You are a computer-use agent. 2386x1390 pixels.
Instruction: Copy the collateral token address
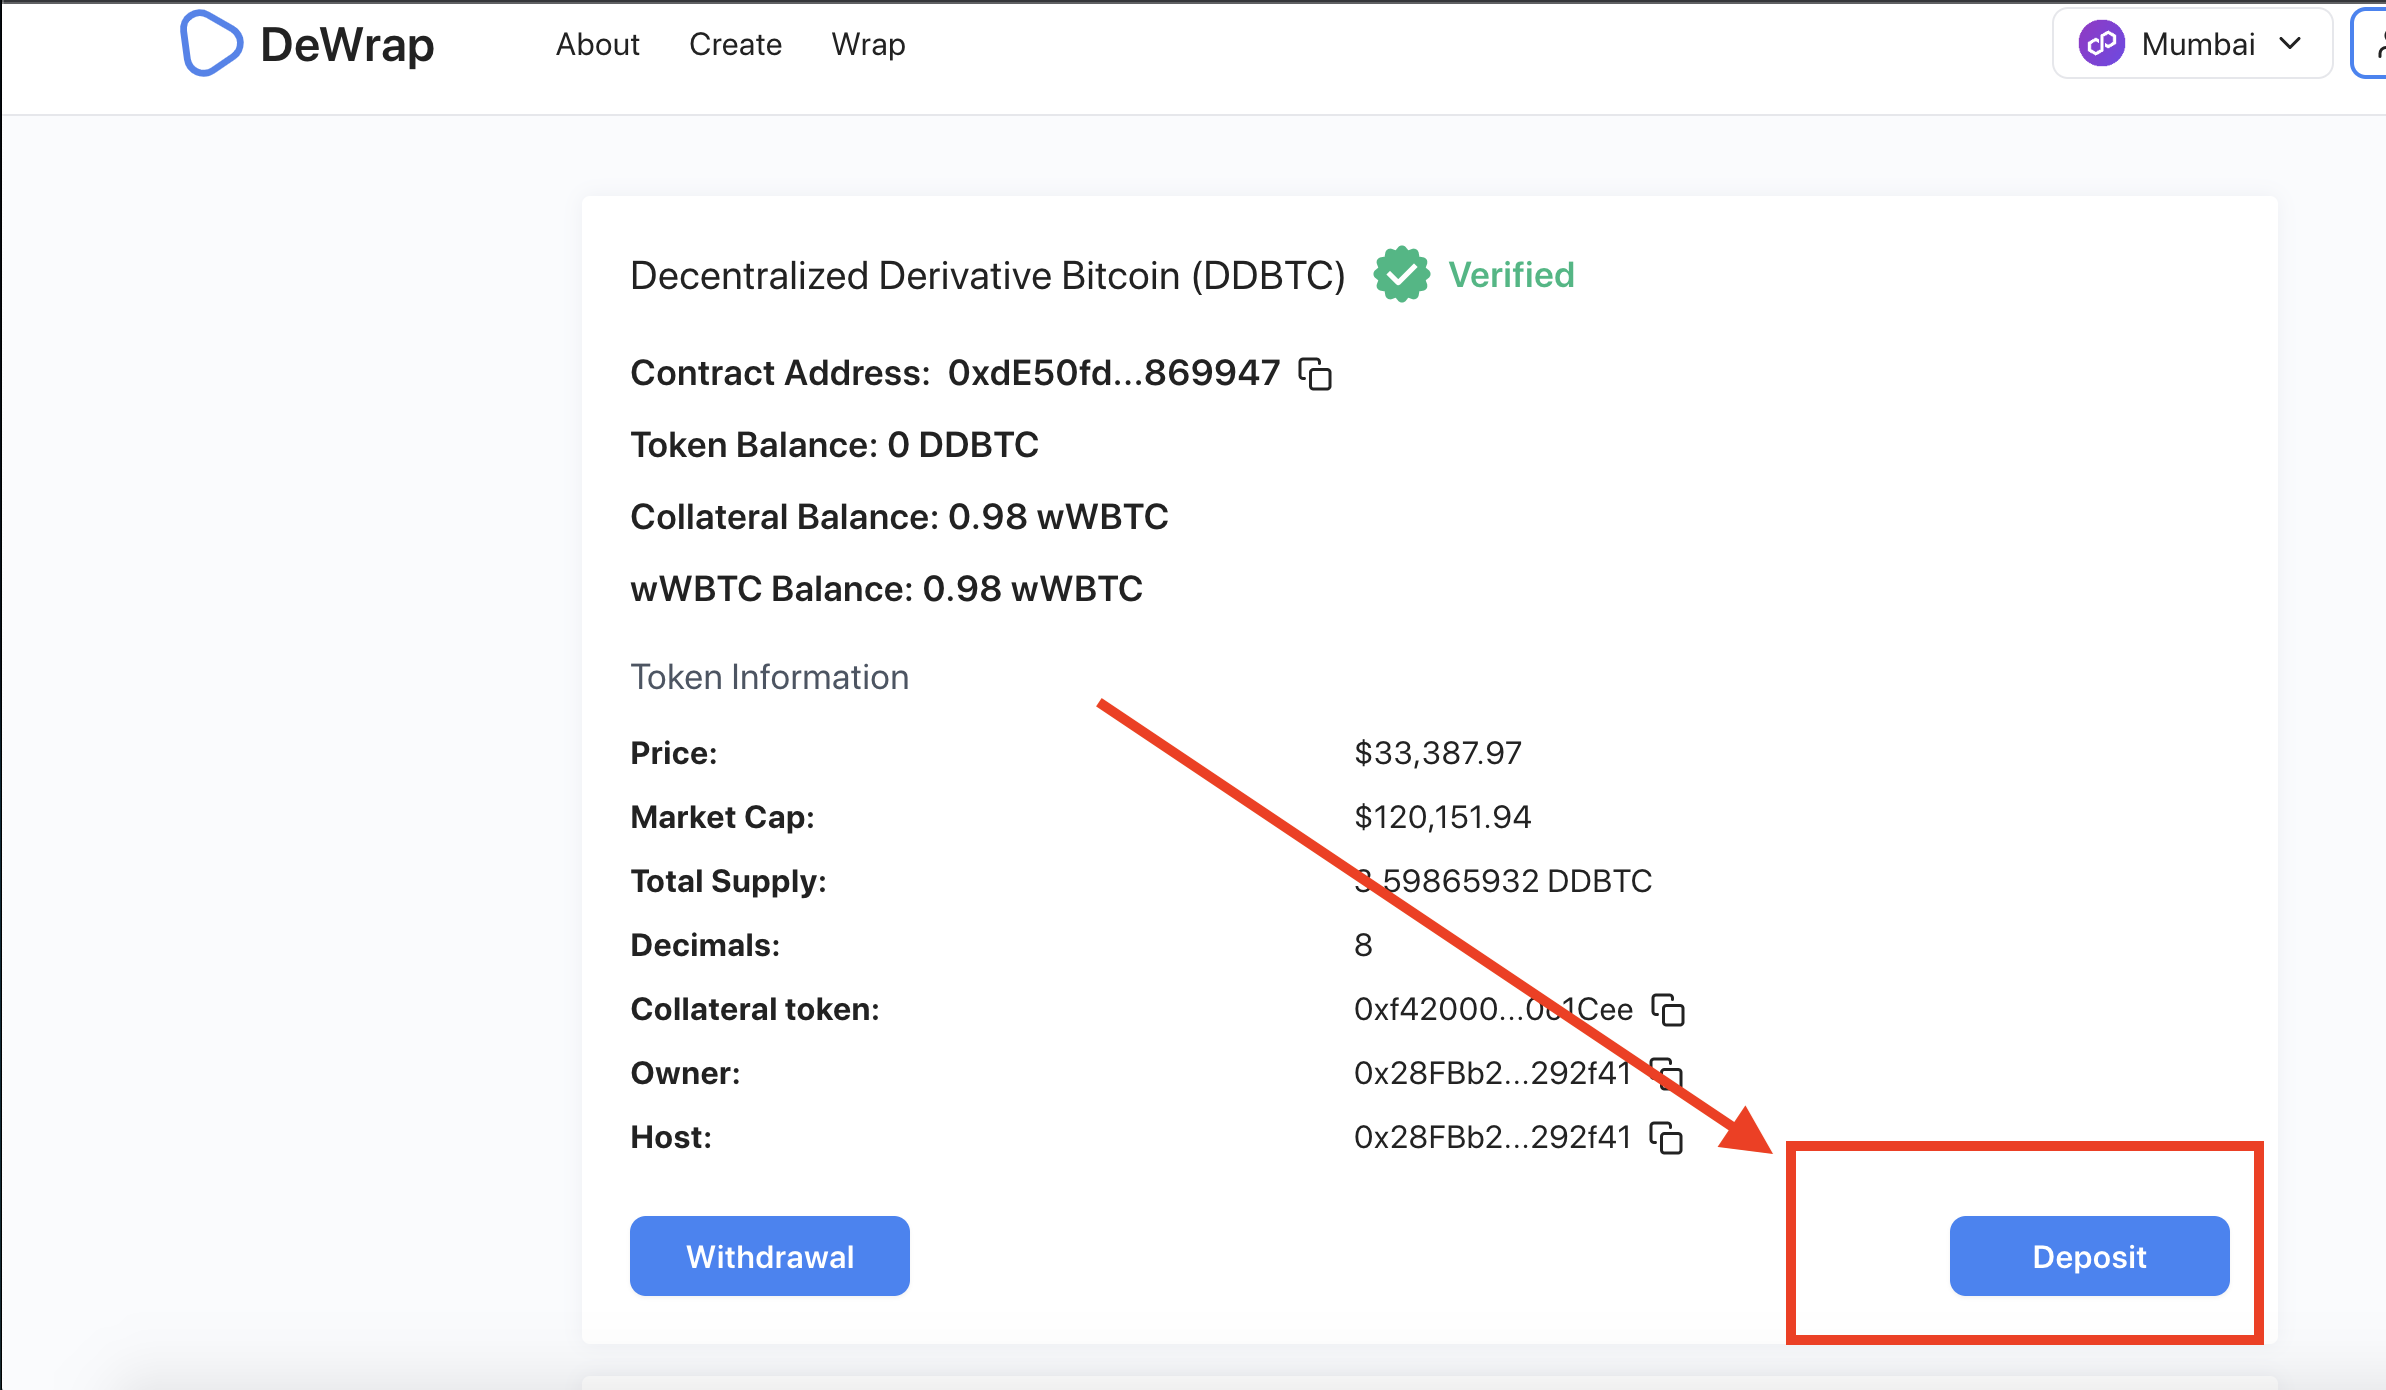click(1668, 1010)
